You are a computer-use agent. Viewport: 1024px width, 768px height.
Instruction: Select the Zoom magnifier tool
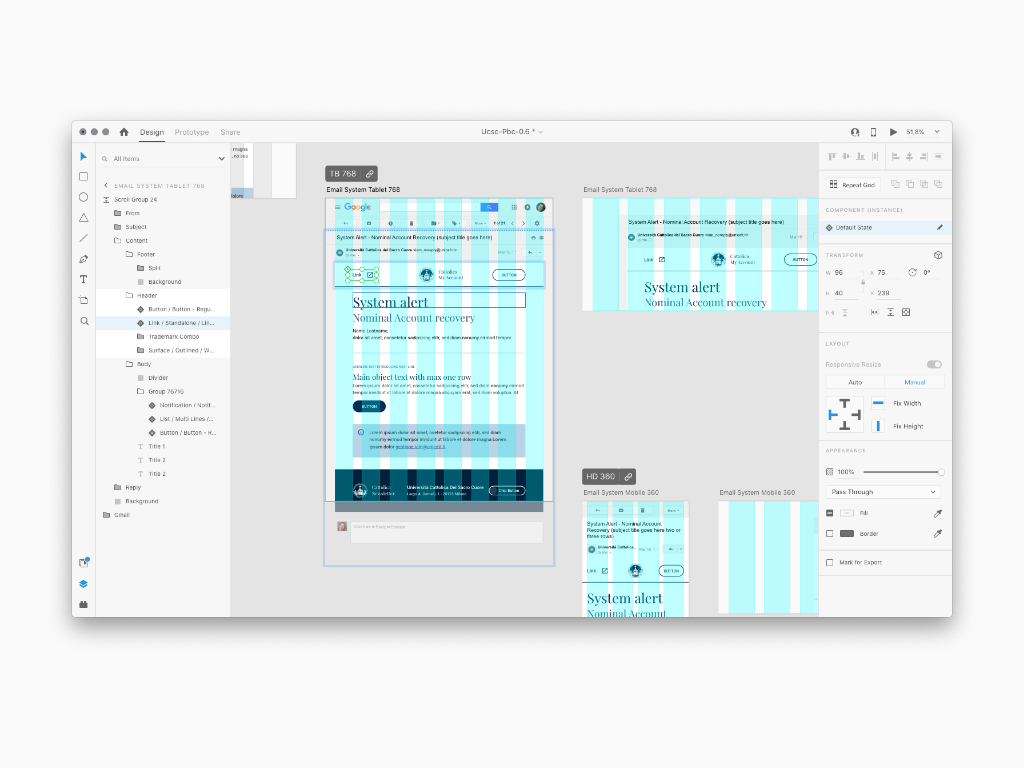click(84, 321)
